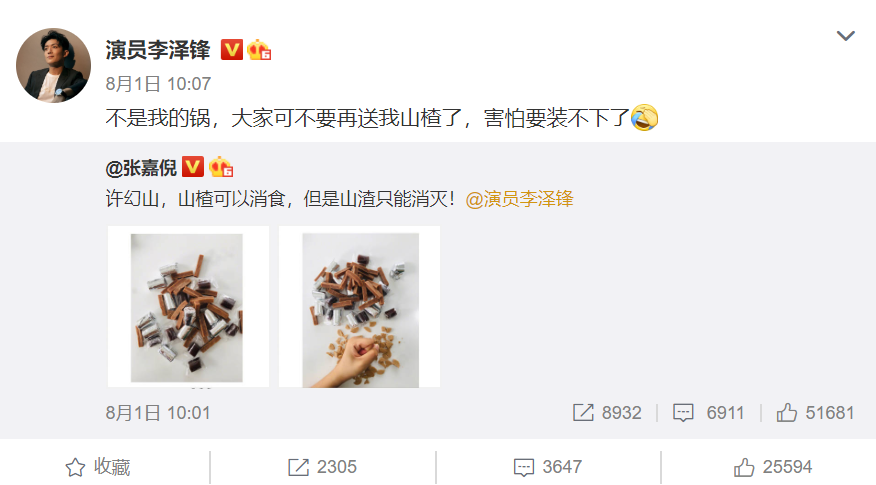
Task: Click the verified V badge next to 张嘉倪
Action: point(193,167)
